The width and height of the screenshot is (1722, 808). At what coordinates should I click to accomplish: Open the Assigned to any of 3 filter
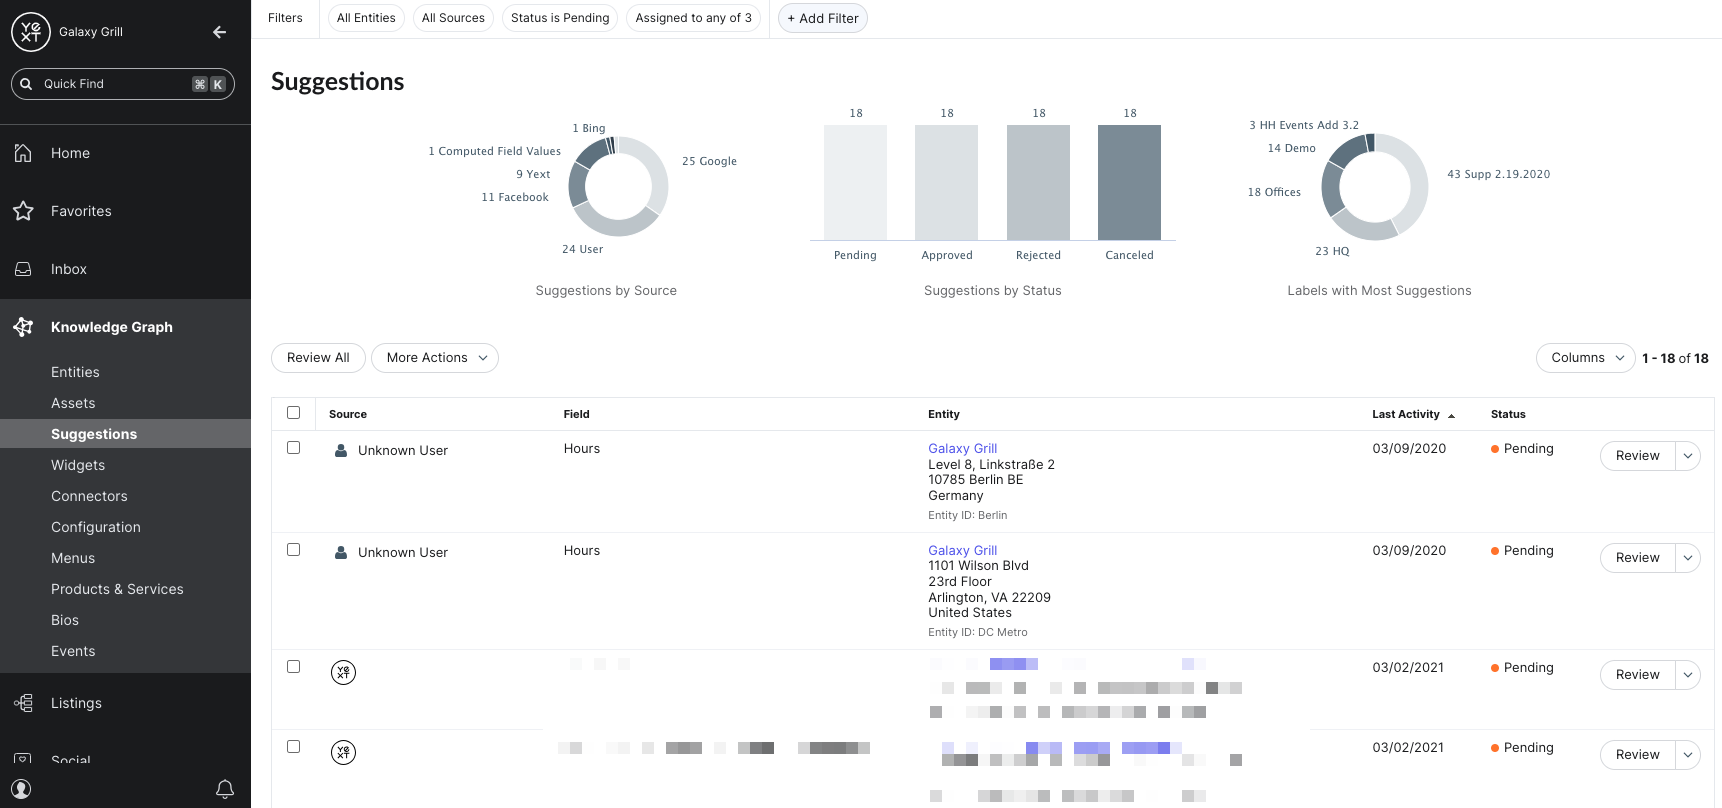point(694,18)
